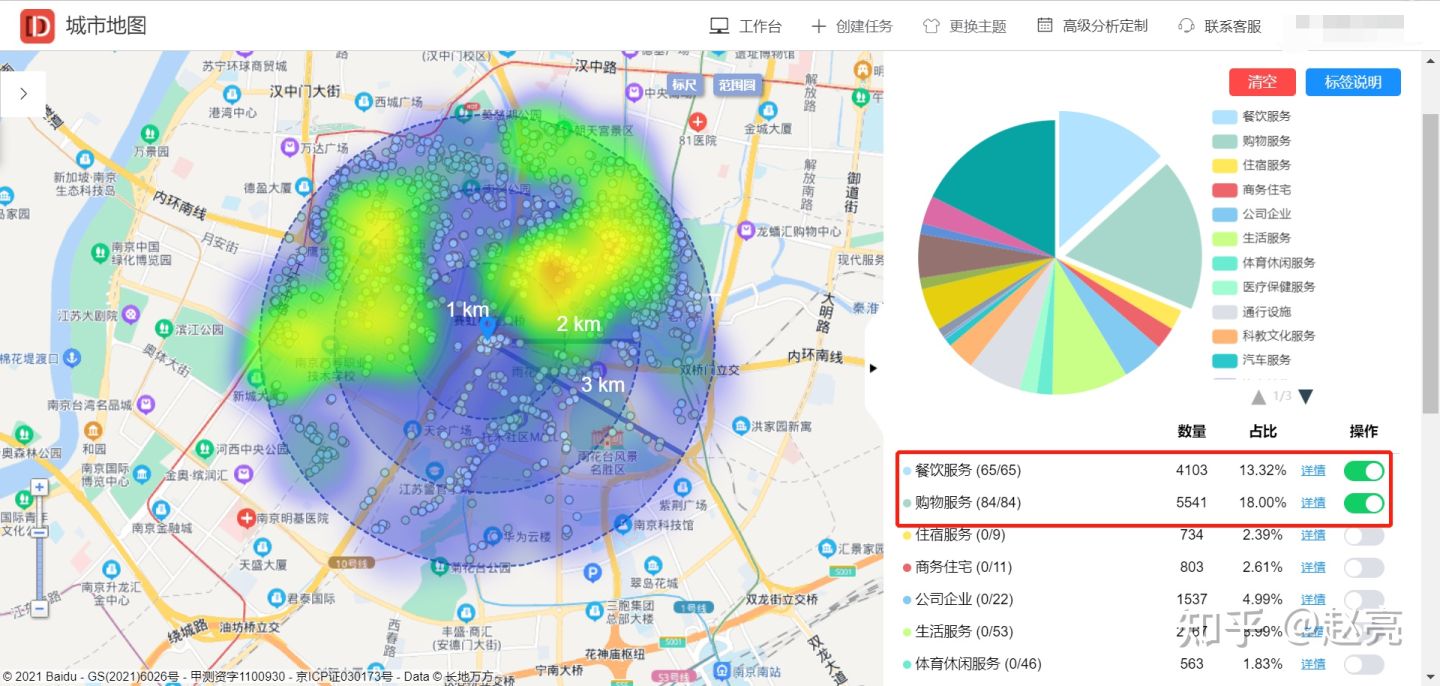Open 联系客服 in the top navigation
Screen dimensions: 1440x686
point(1220,26)
